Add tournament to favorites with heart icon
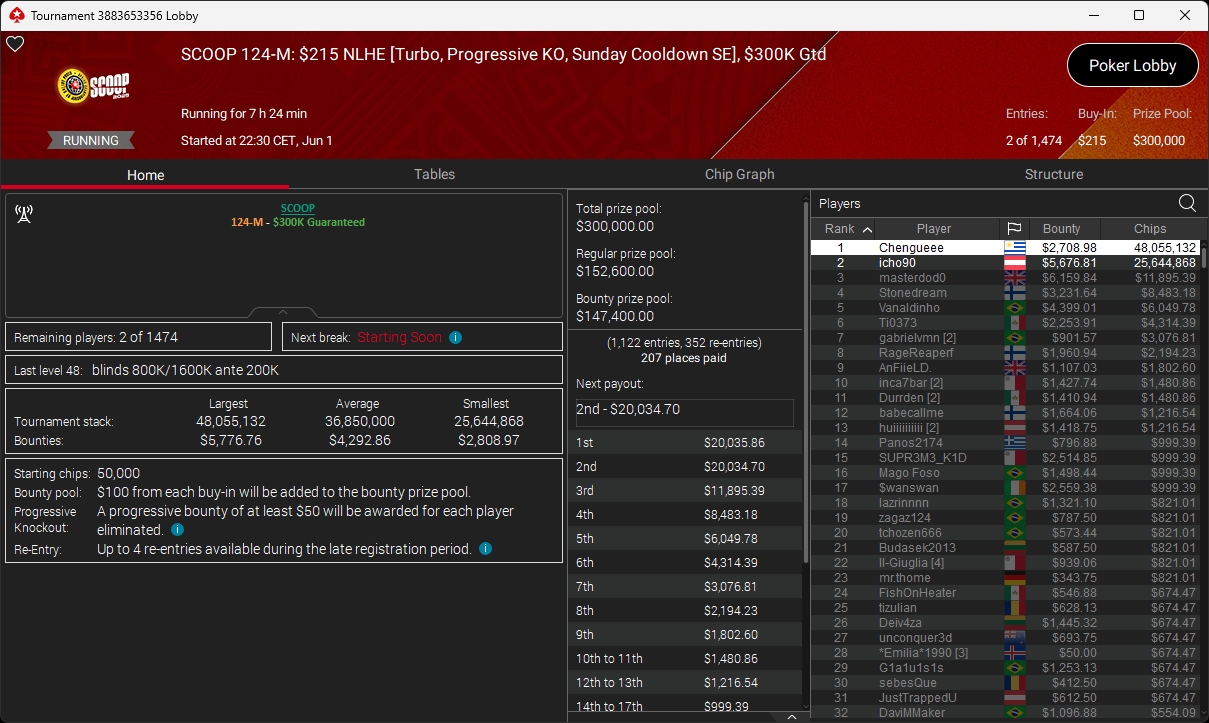Screen dimensions: 1209x723 pos(15,44)
